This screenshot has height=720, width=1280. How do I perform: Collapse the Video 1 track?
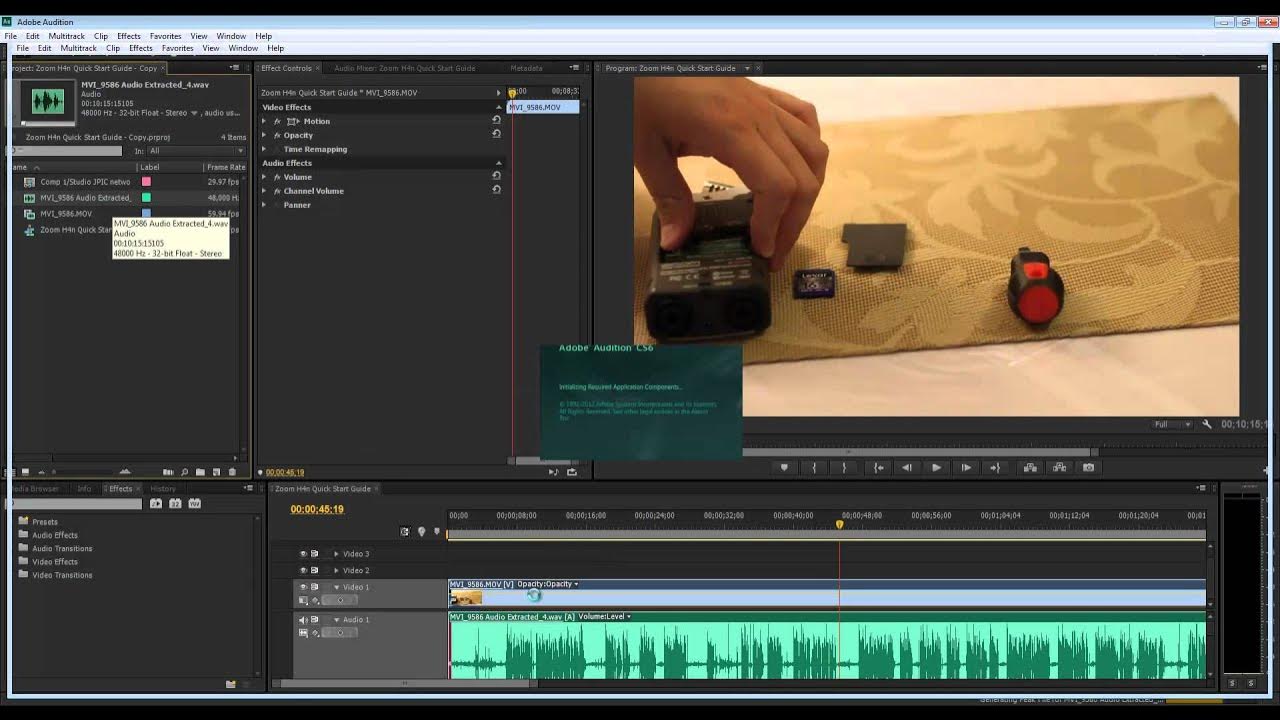click(336, 587)
